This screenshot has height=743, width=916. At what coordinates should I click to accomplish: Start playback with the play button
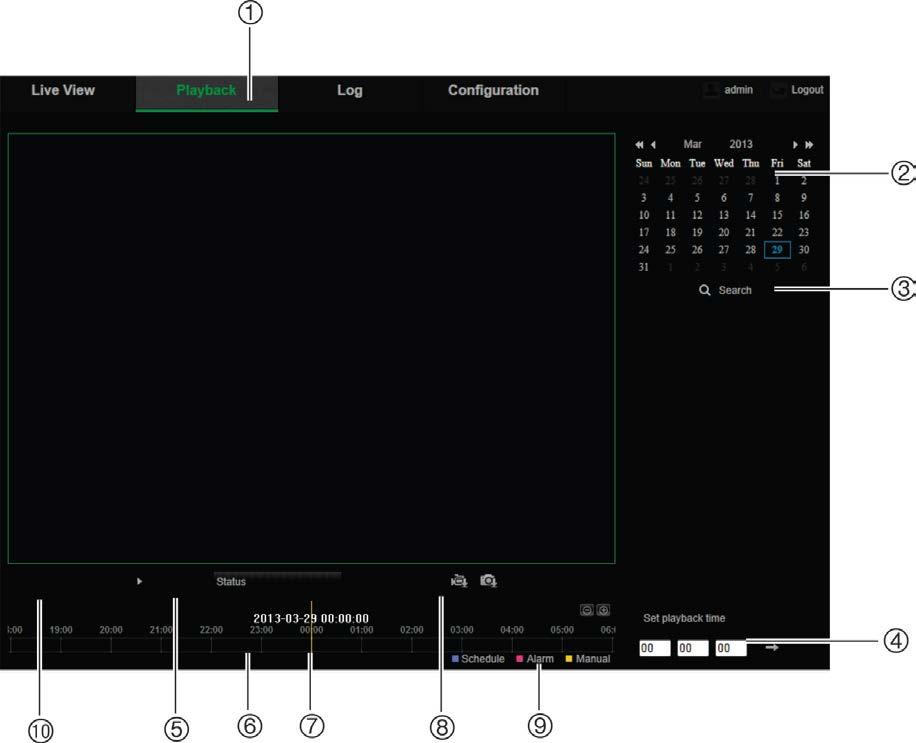(139, 581)
